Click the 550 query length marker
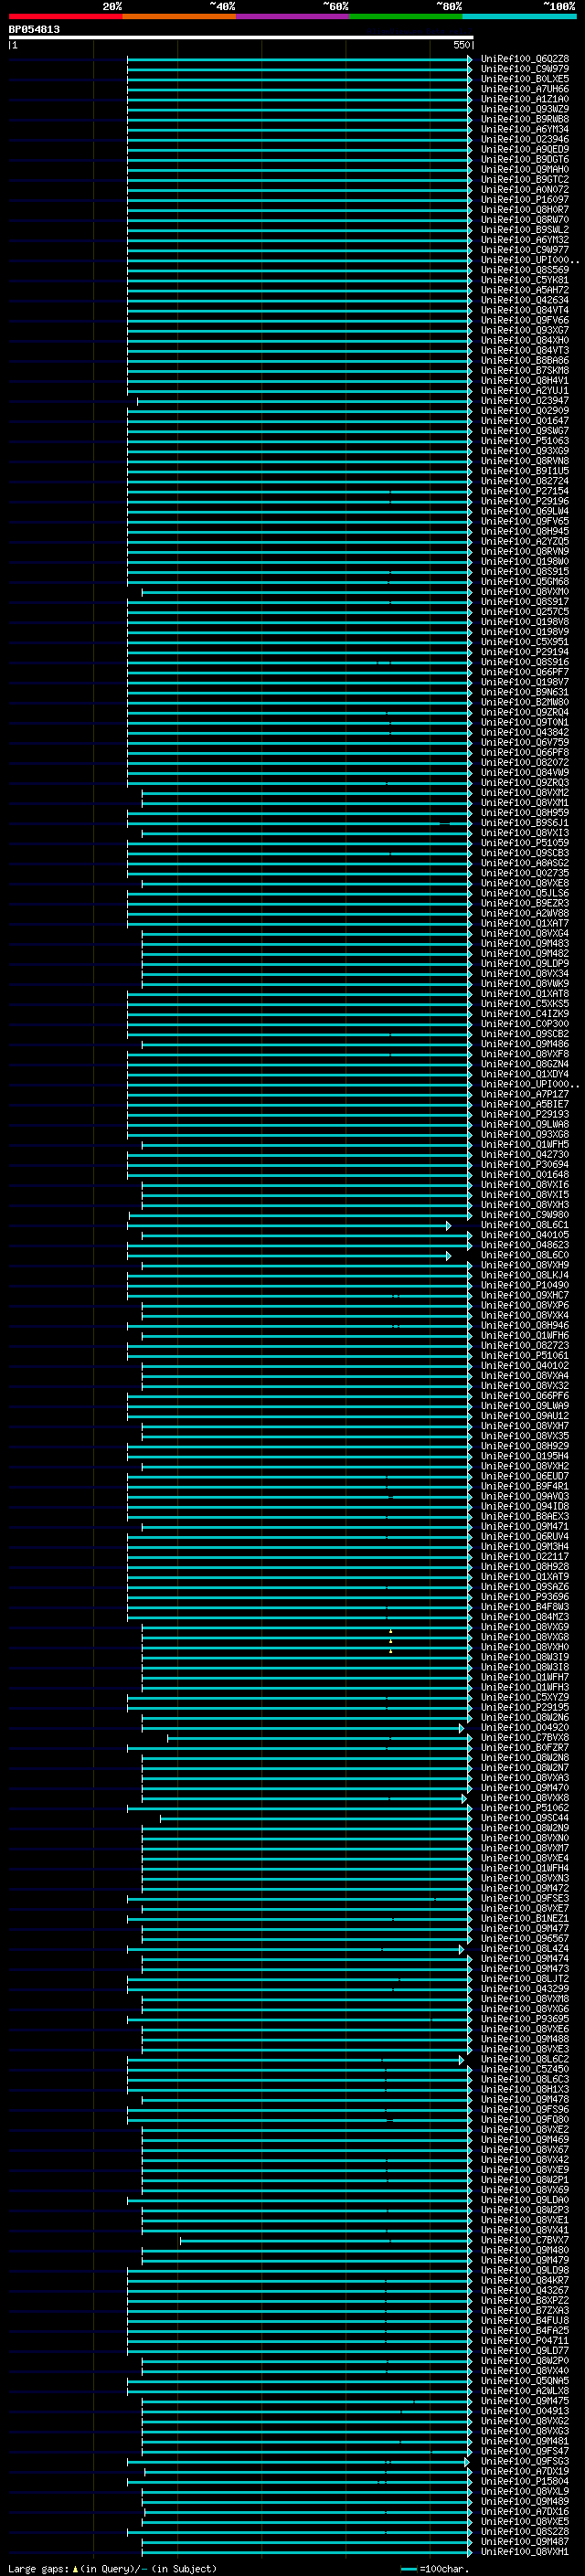The width and height of the screenshot is (585, 2576). click(x=462, y=45)
